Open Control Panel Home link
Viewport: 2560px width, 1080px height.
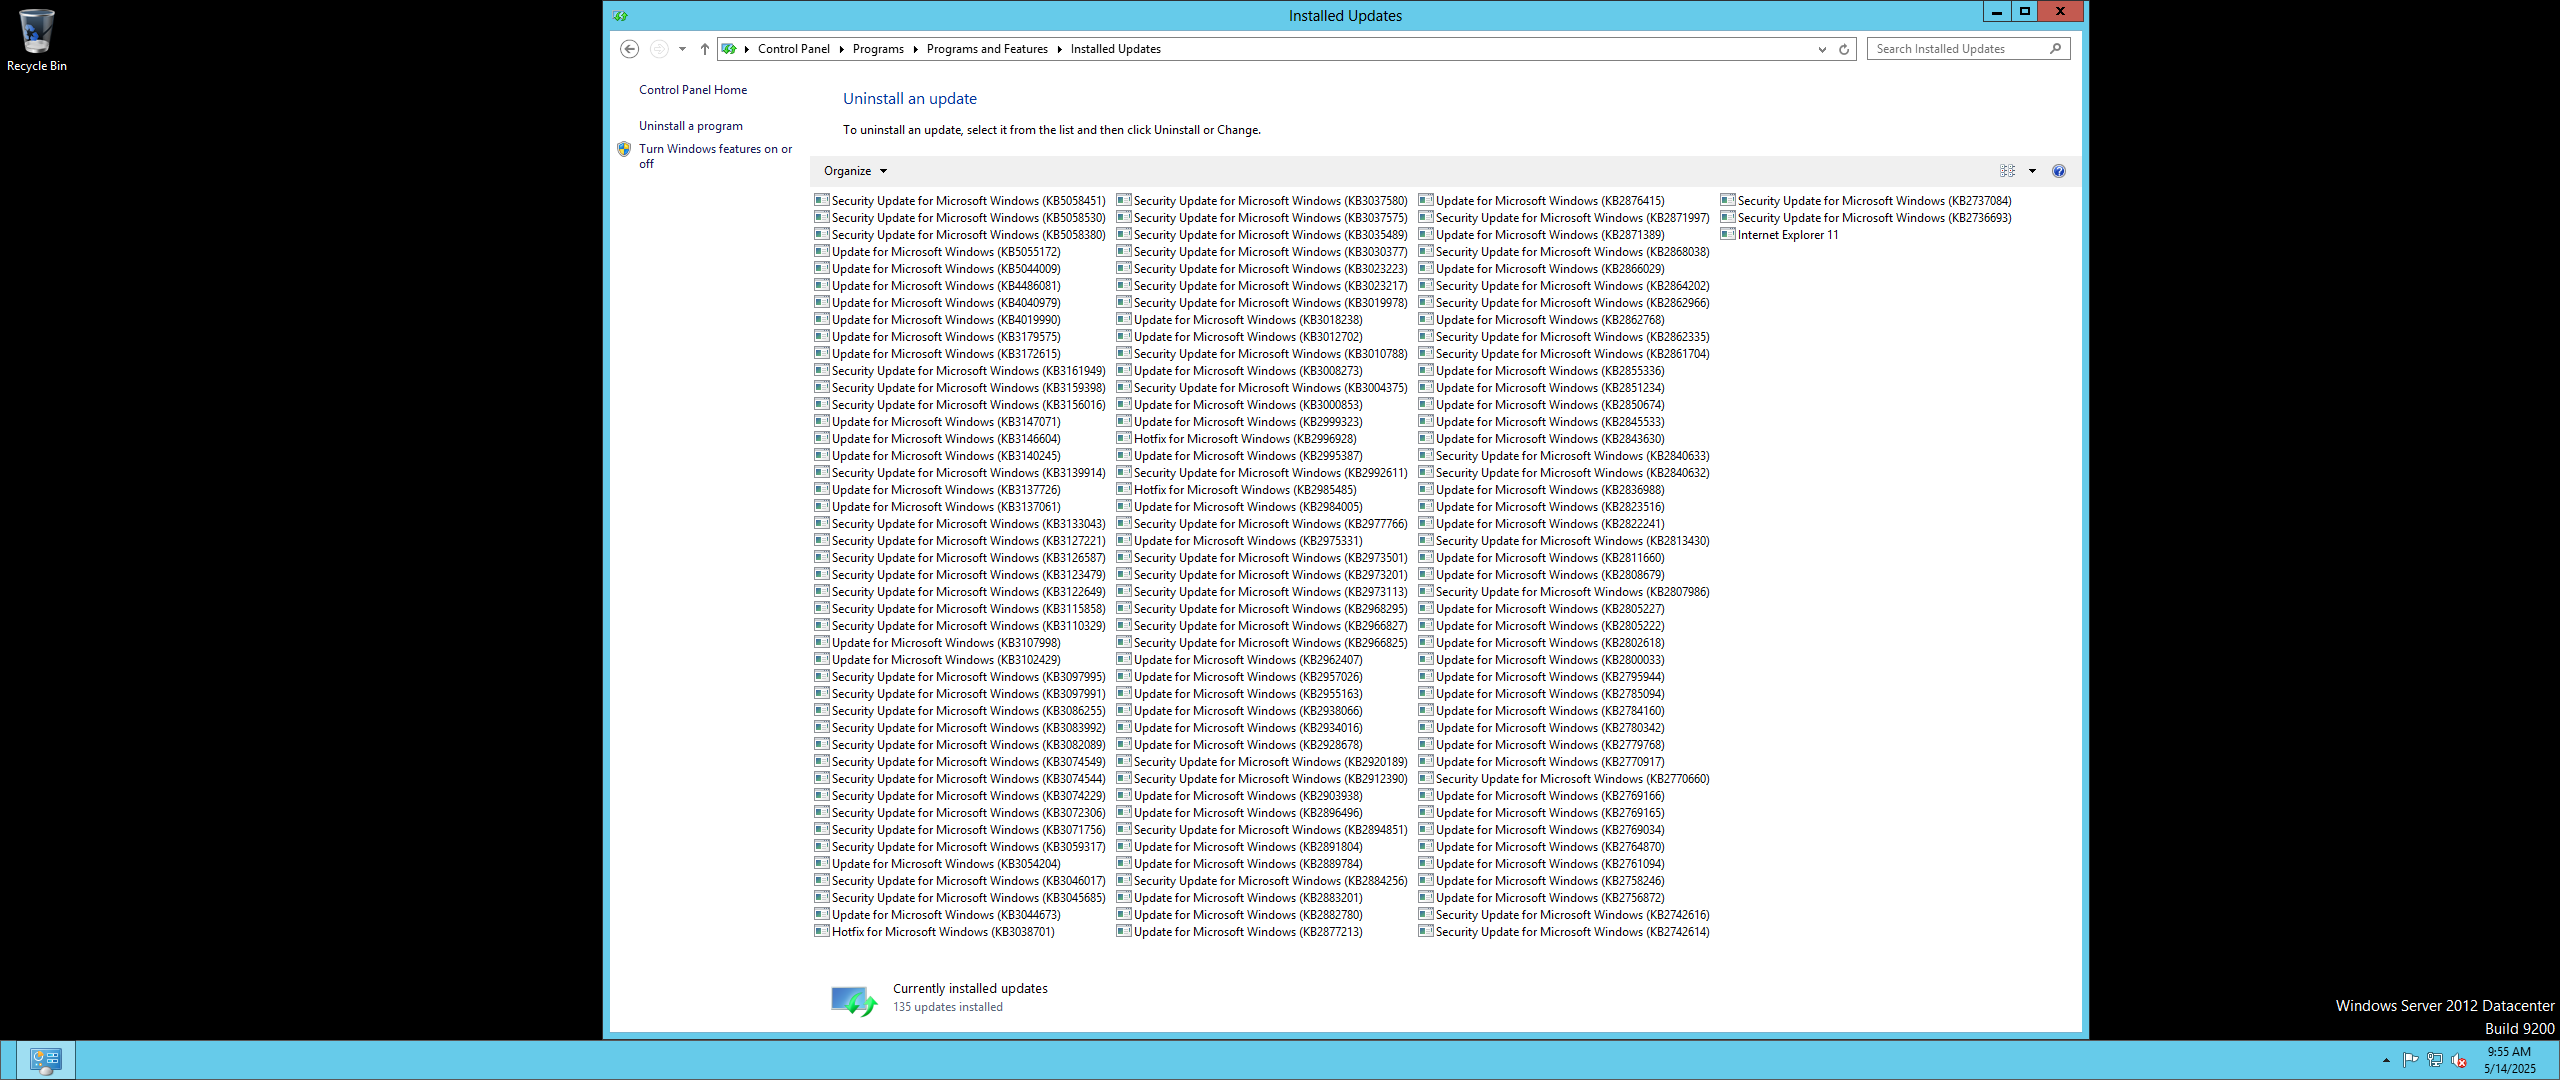tap(693, 90)
